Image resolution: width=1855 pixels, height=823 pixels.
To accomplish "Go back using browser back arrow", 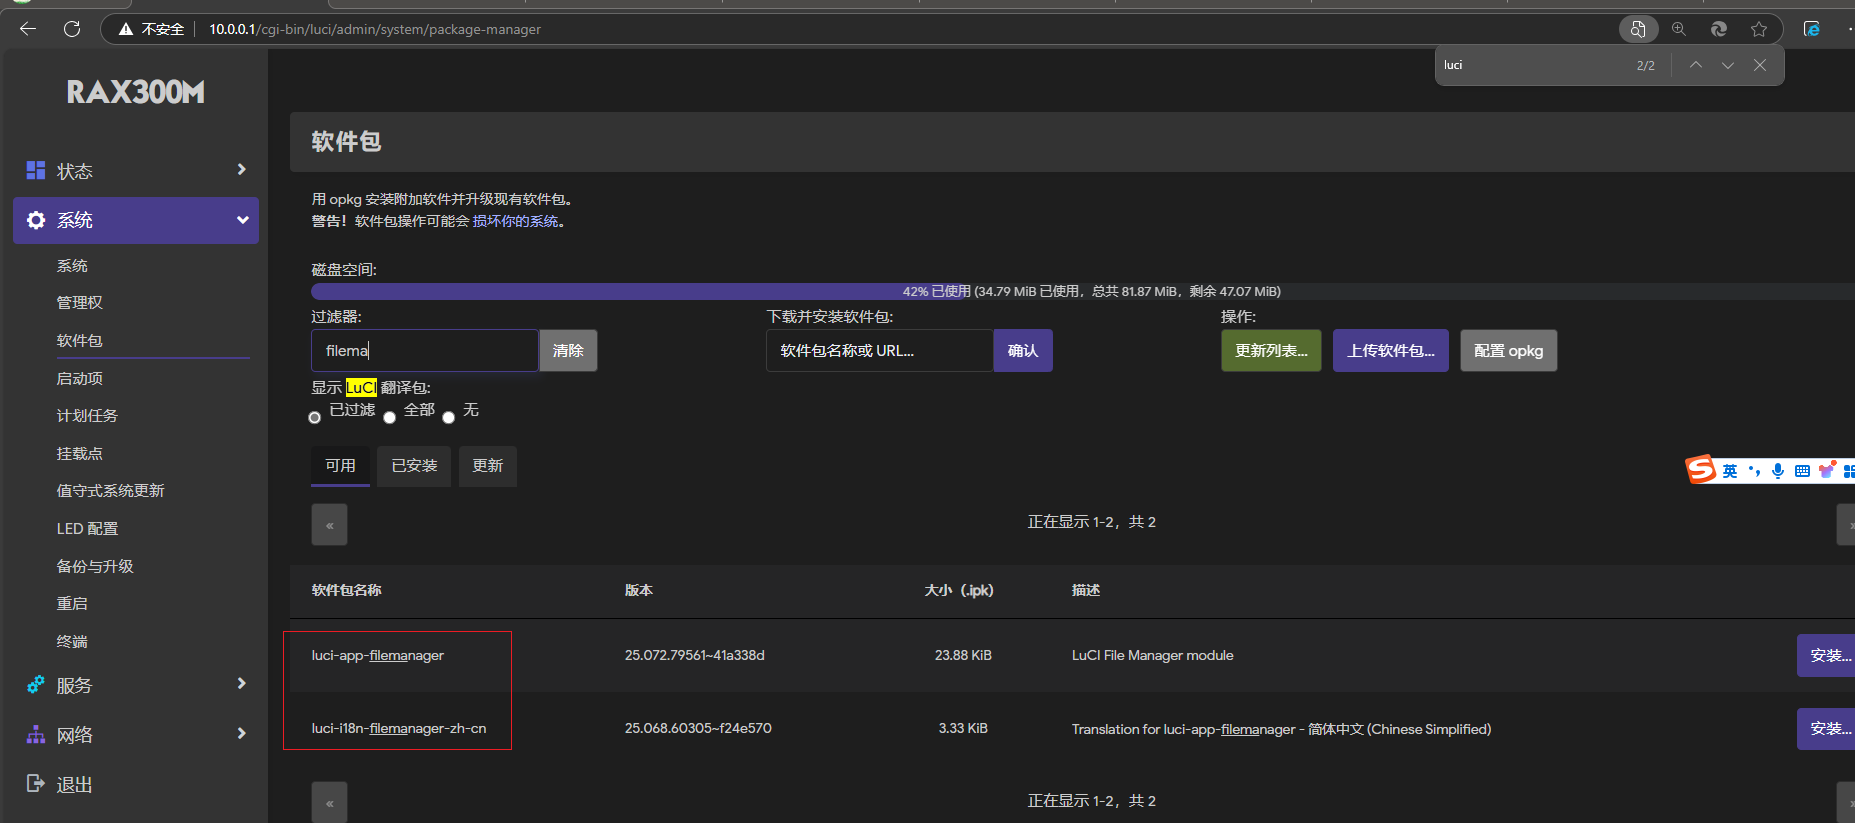I will pos(28,29).
